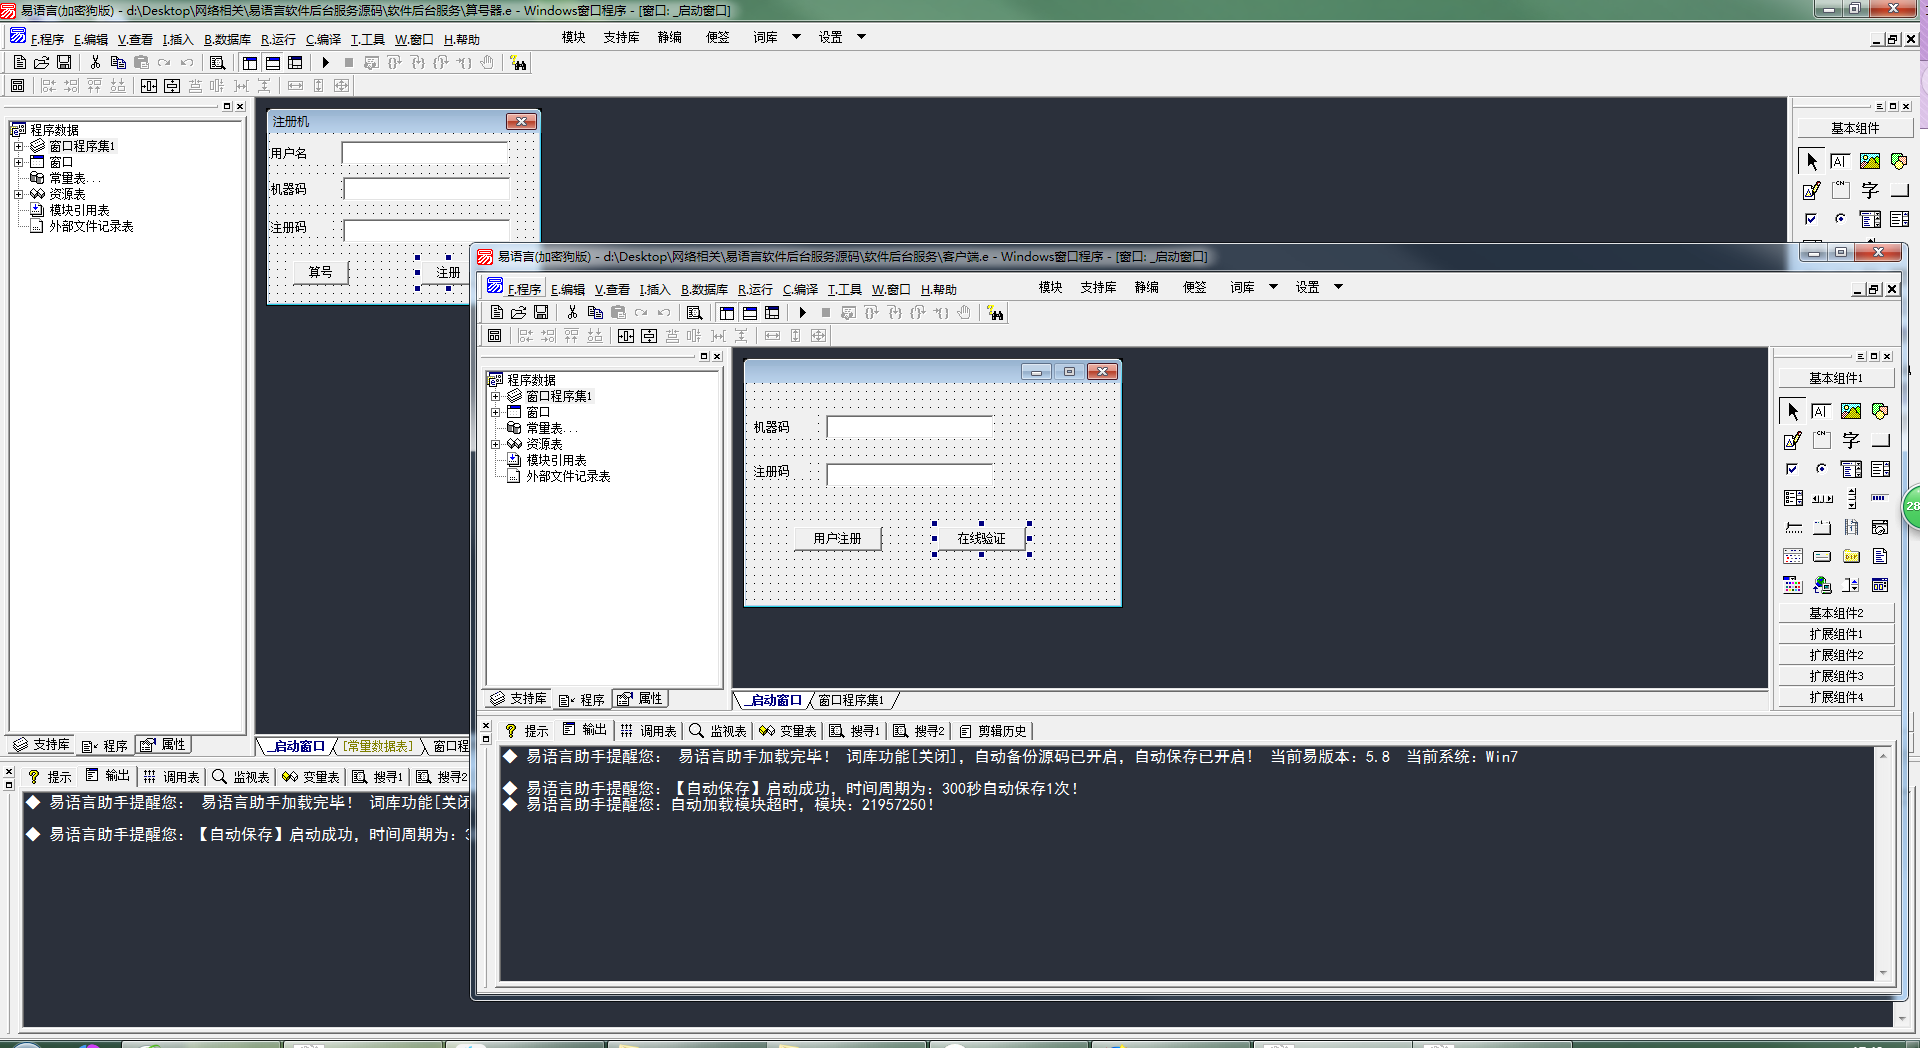Open 词库 dropdown arrow in back window
This screenshot has height=1048, width=1928.
796,37
